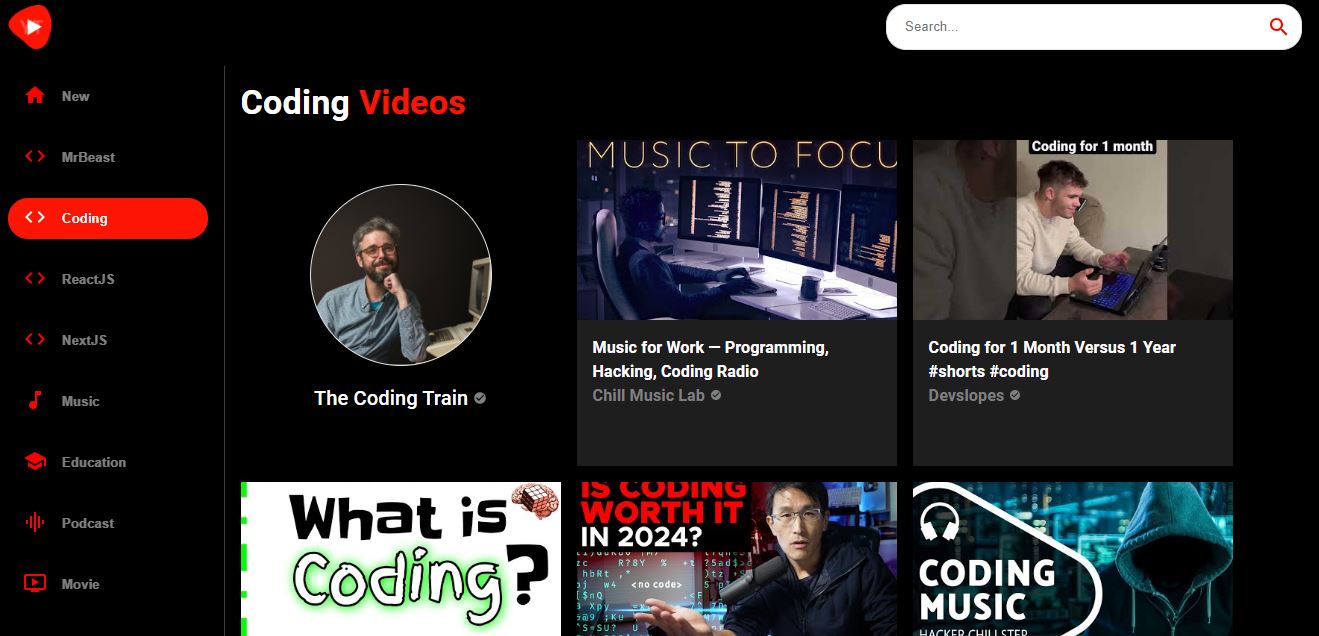
Task: Open Coding for 1 Month Versus 1 Year title
Action: [1052, 359]
